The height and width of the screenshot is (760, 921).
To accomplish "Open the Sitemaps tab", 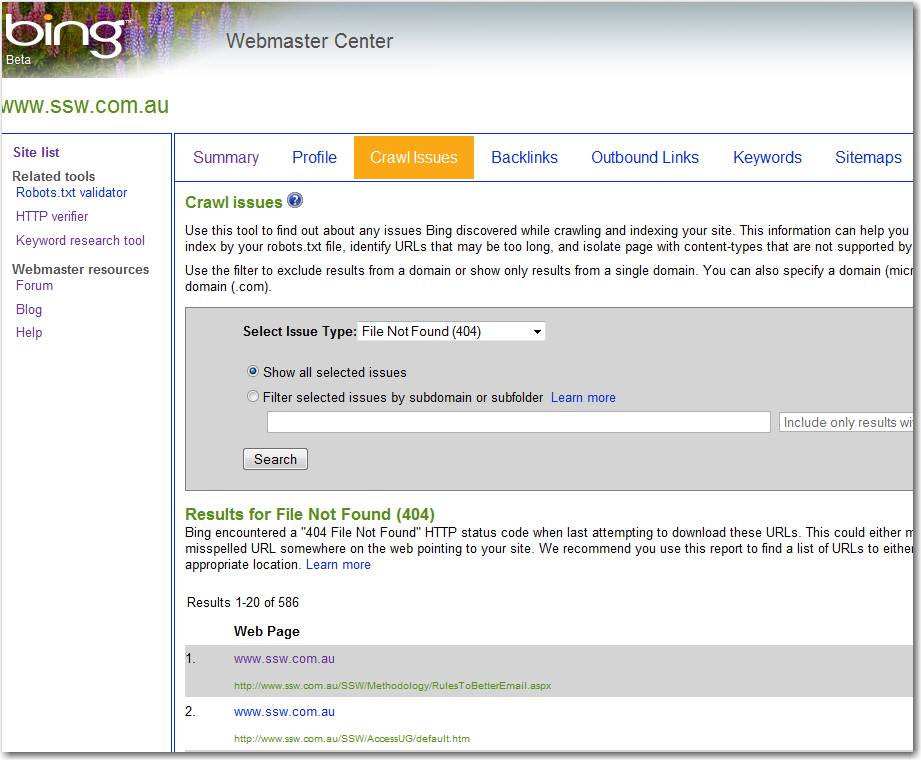I will click(x=868, y=157).
